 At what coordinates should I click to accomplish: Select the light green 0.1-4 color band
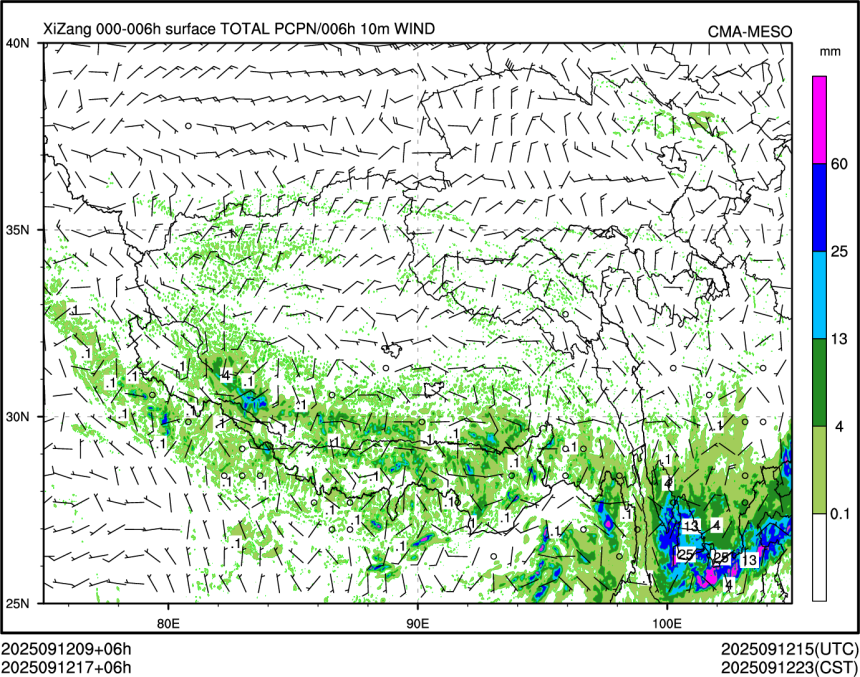pyautogui.click(x=819, y=470)
